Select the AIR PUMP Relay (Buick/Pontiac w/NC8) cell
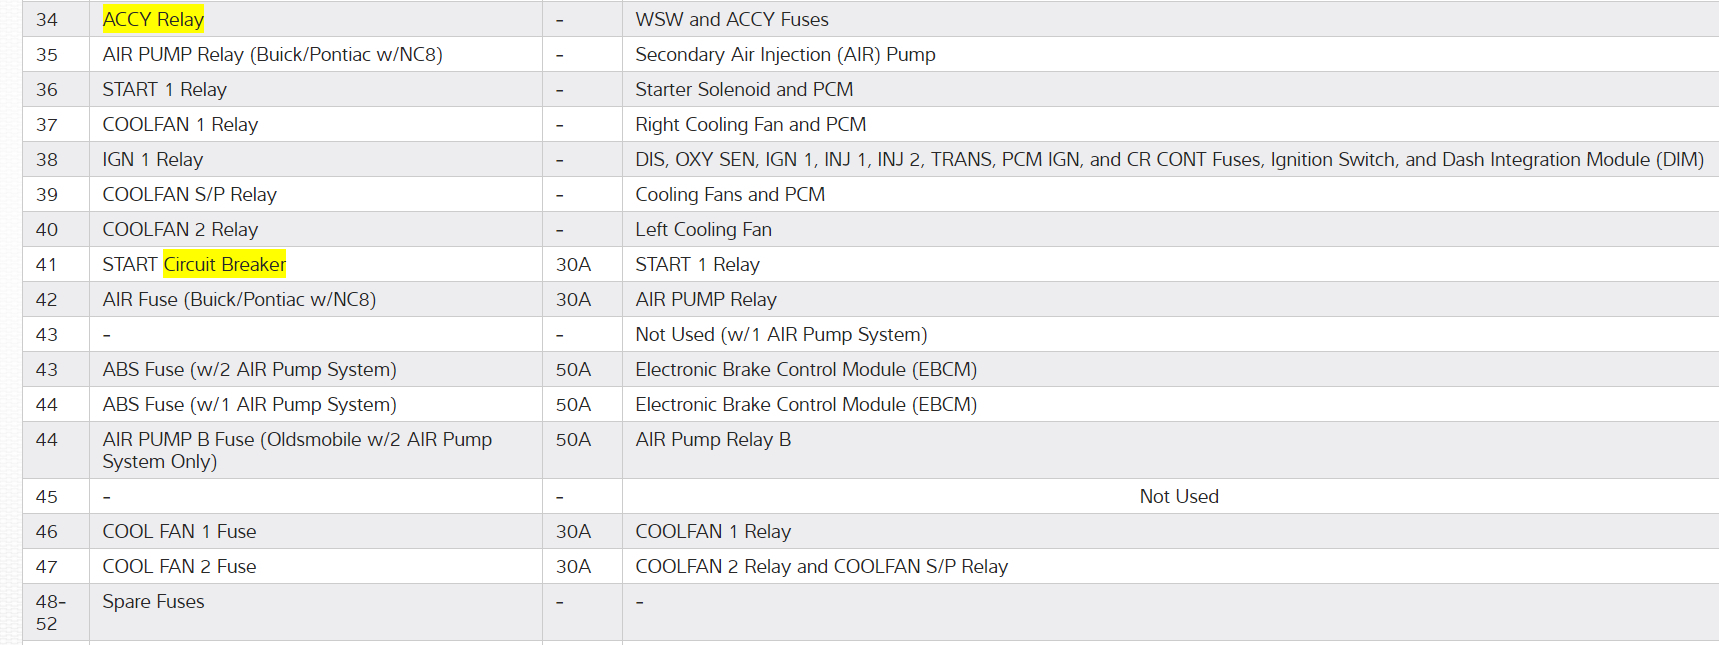The width and height of the screenshot is (1719, 645). click(x=272, y=54)
